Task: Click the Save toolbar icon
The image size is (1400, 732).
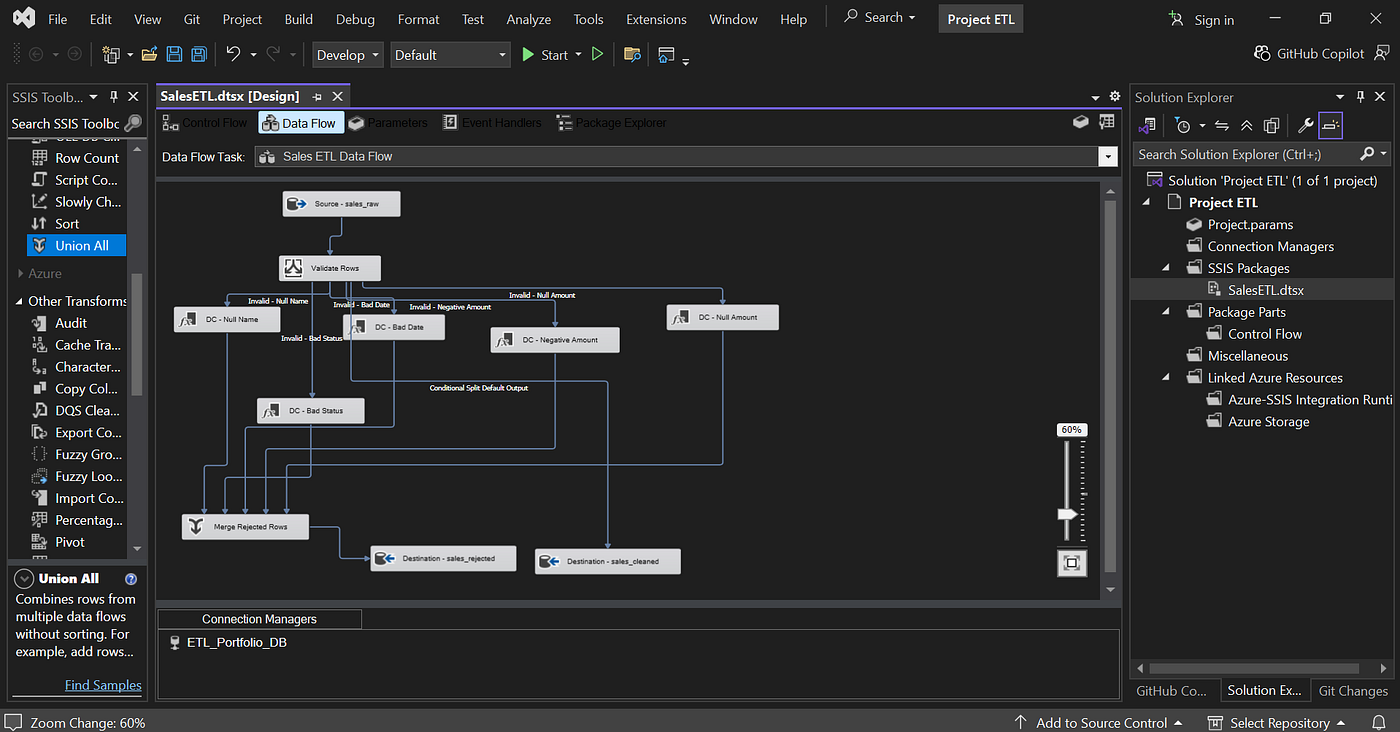Action: click(x=174, y=55)
